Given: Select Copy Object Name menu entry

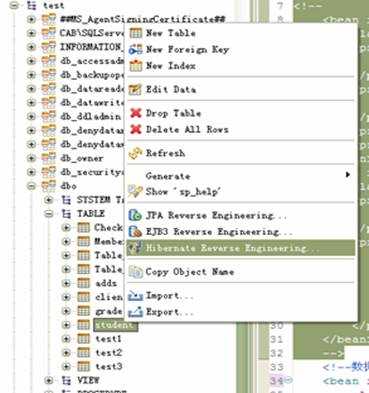Looking at the screenshot, I should click(x=240, y=272).
